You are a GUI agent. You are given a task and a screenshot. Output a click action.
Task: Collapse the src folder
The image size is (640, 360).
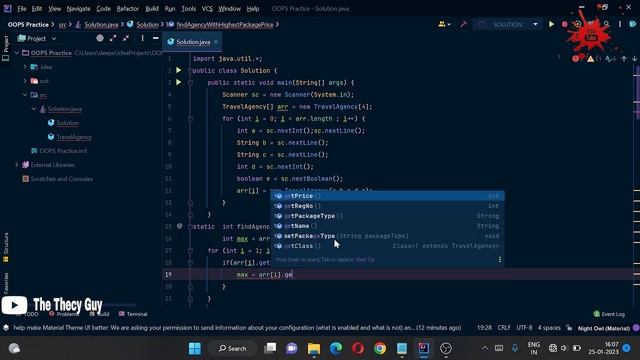click(25, 95)
